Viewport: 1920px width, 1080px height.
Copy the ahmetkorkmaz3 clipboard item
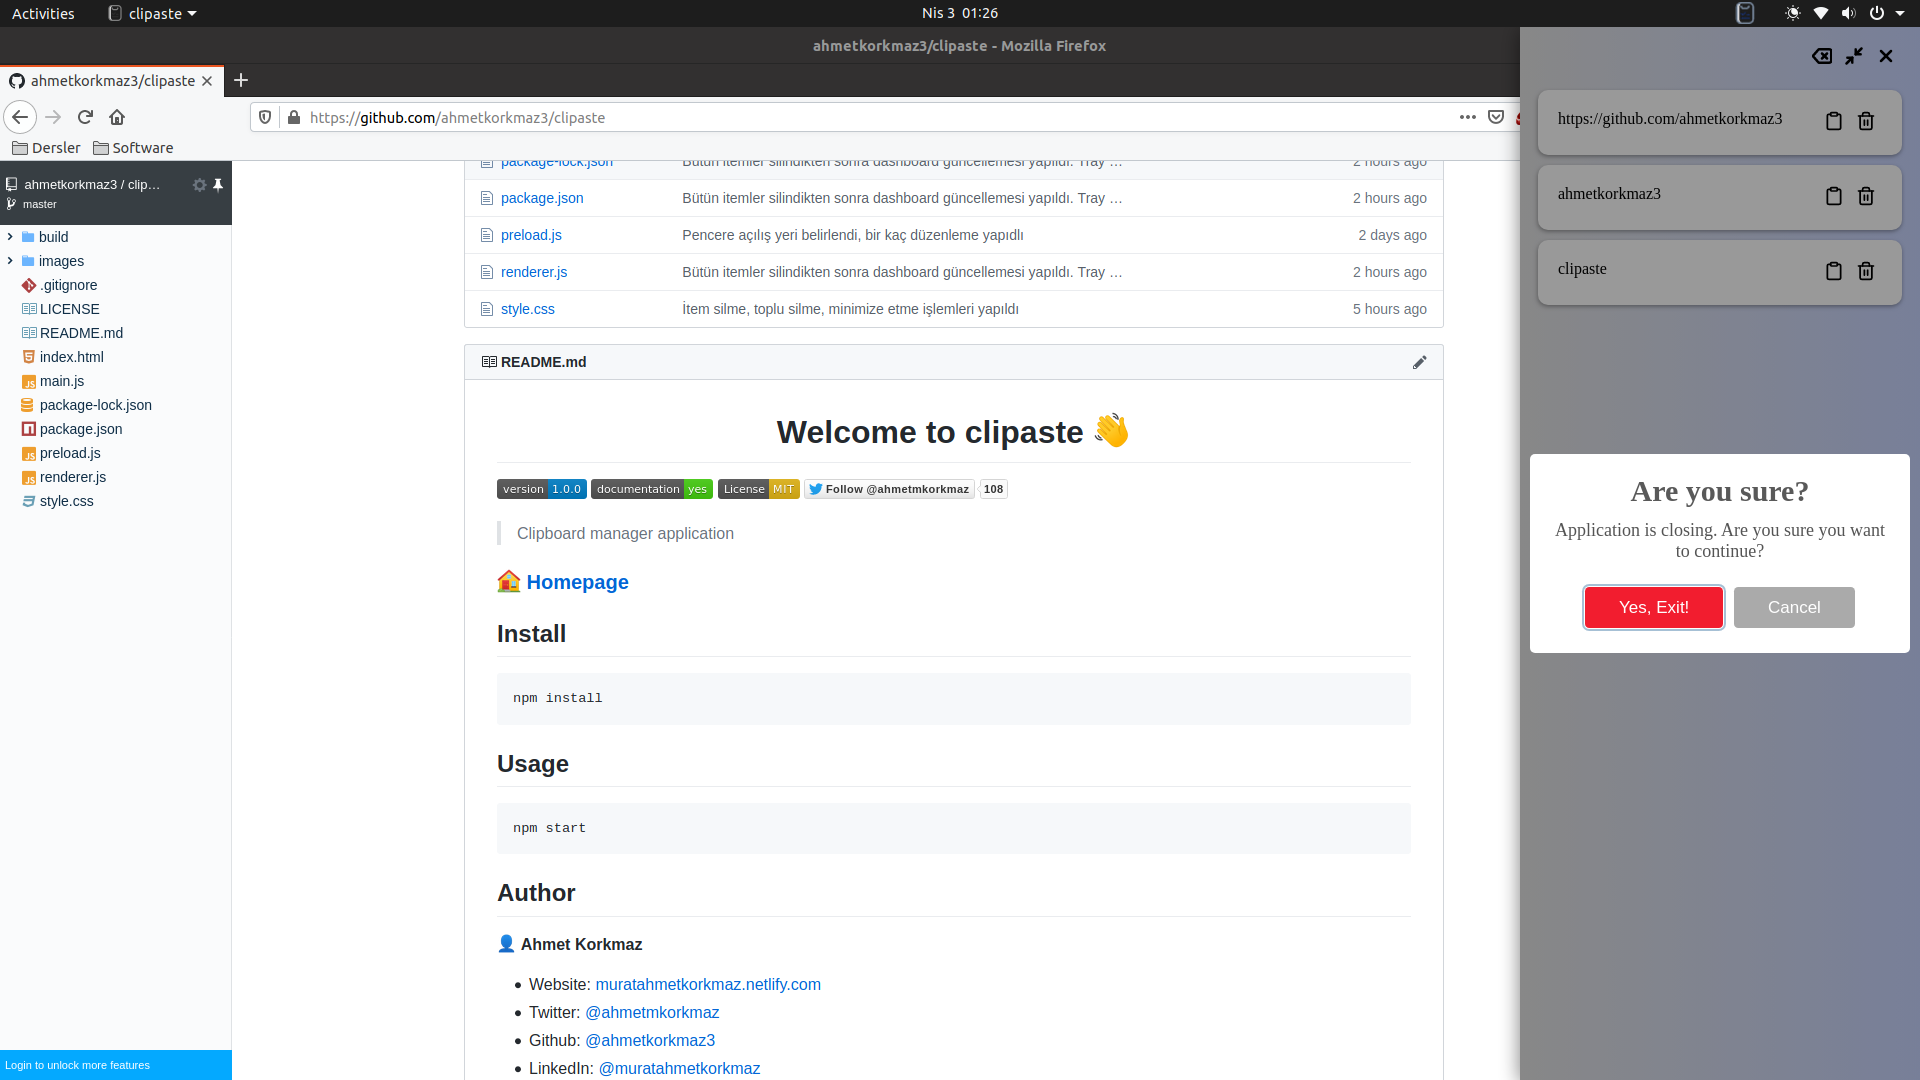[x=1833, y=196]
